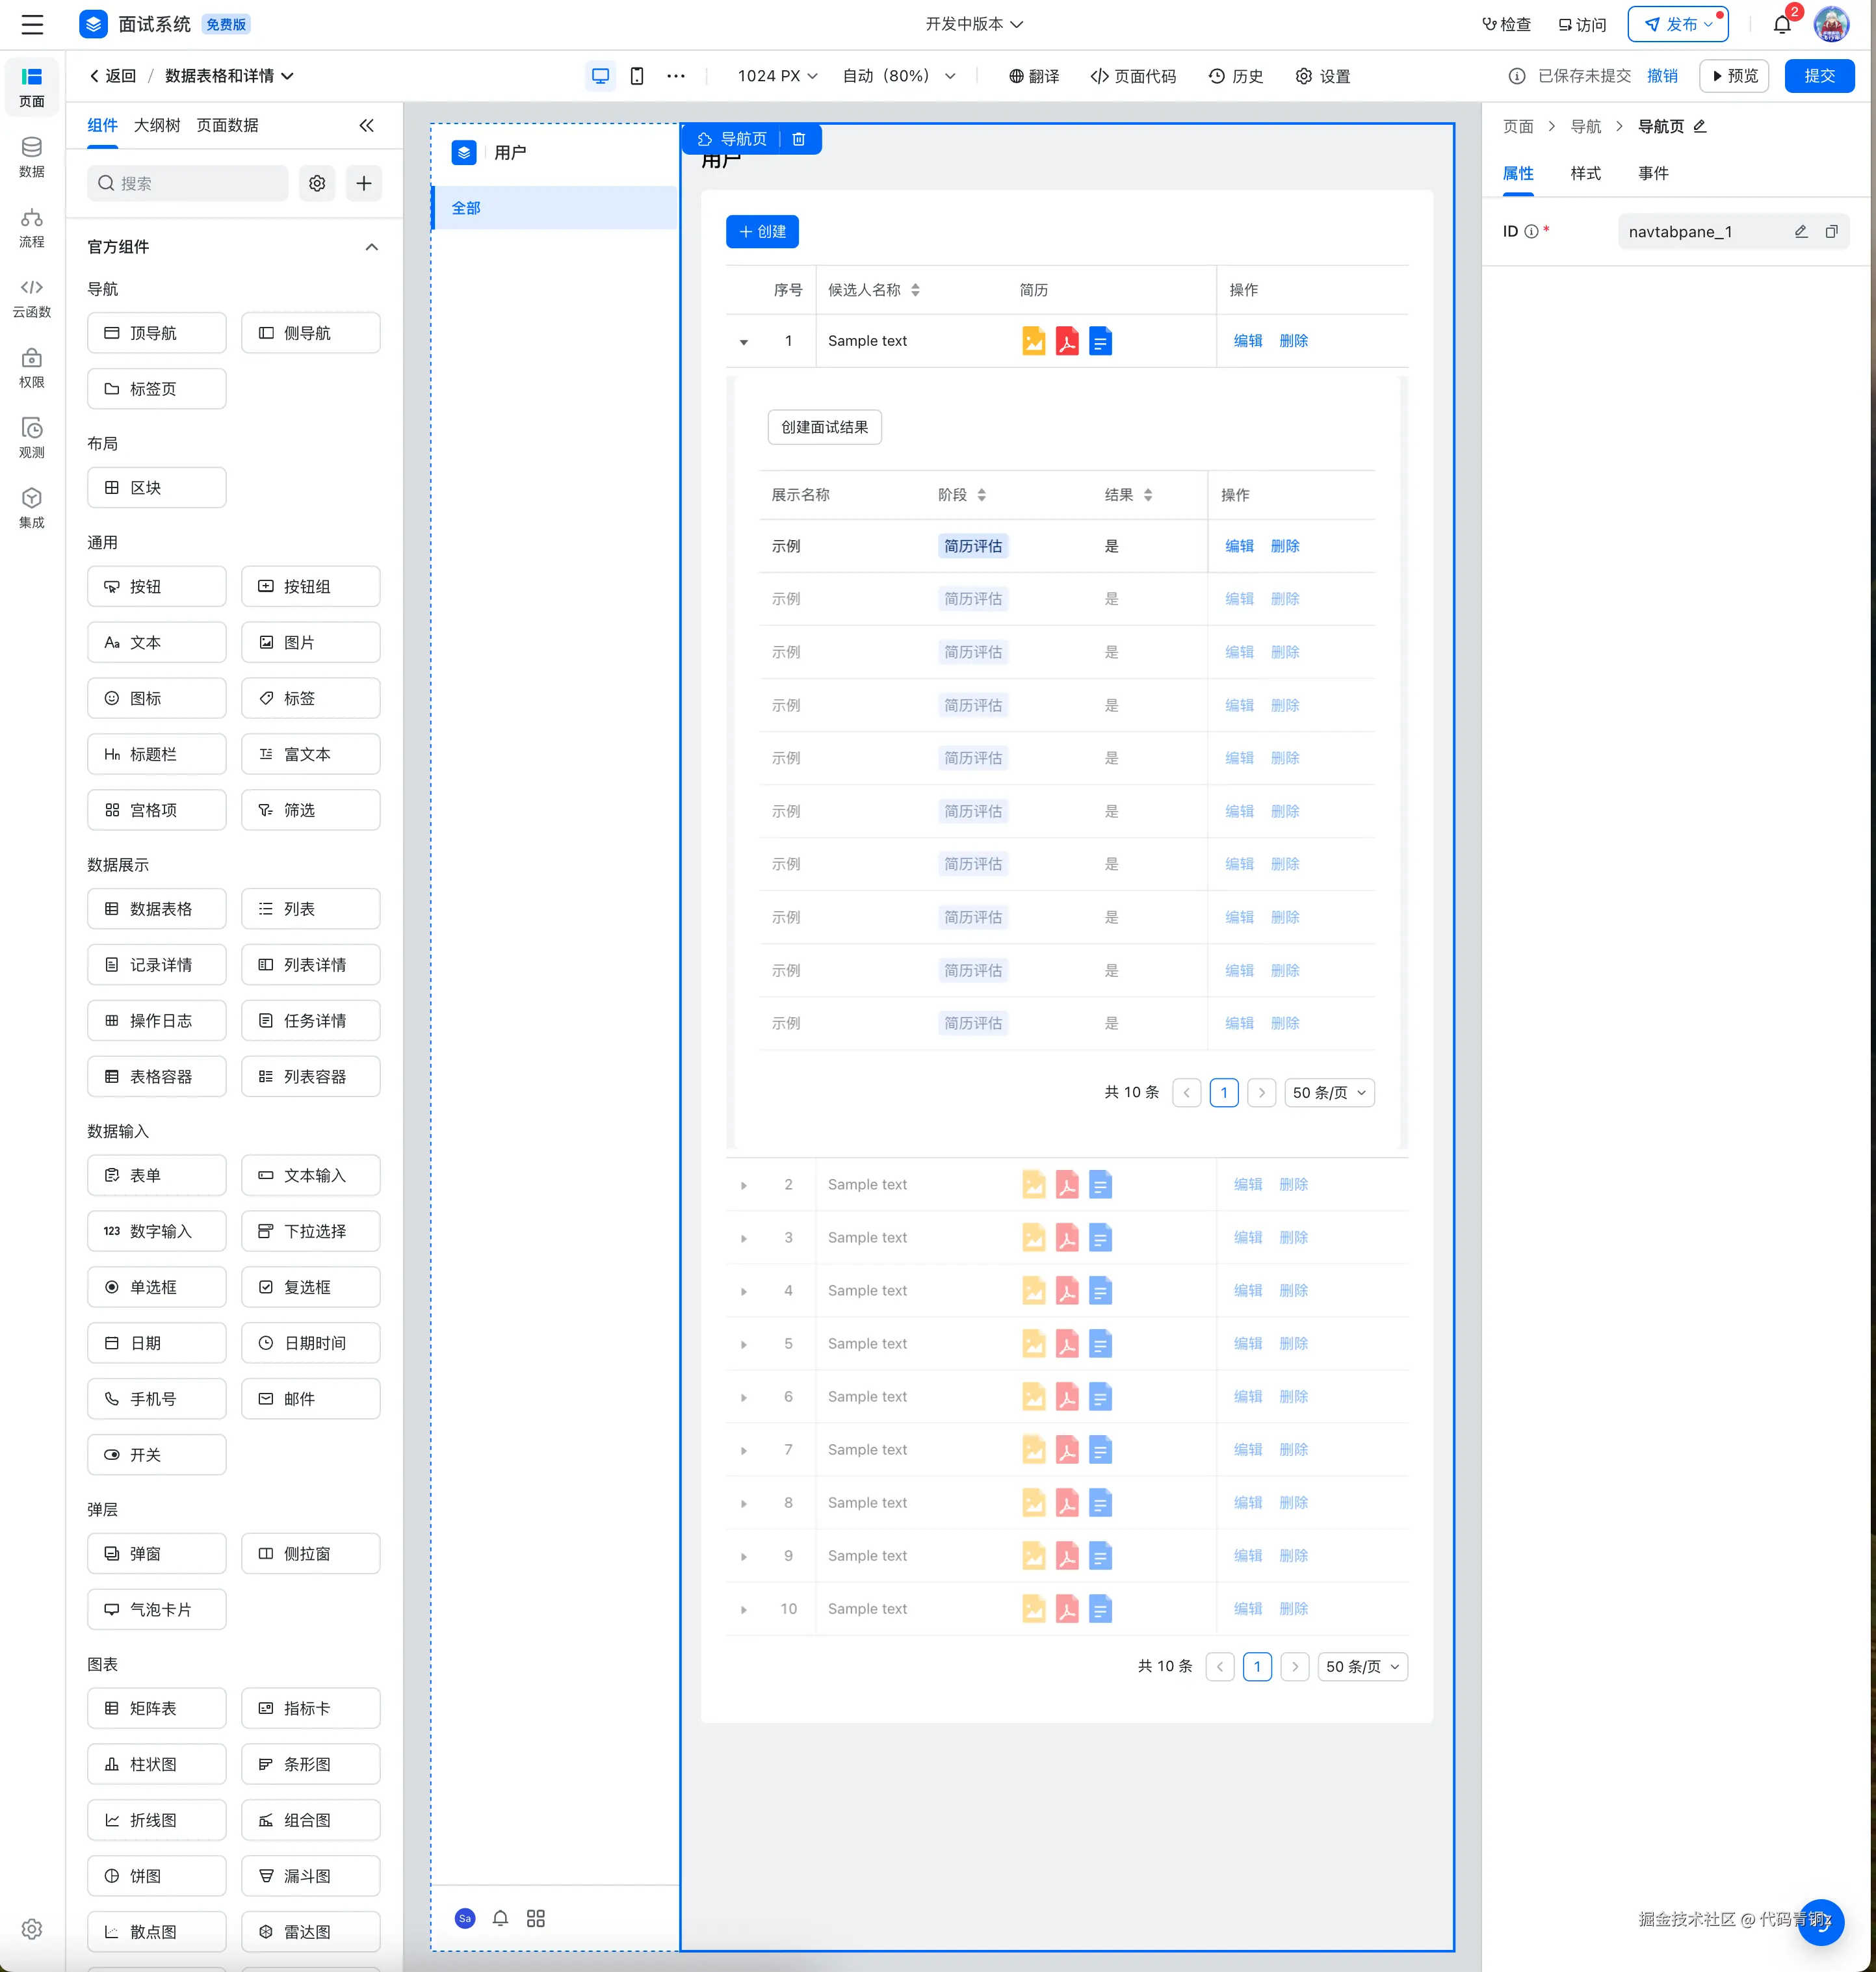This screenshot has height=1972, width=1876.
Task: Collapse expanded row 1 in table
Action: pos(743,342)
